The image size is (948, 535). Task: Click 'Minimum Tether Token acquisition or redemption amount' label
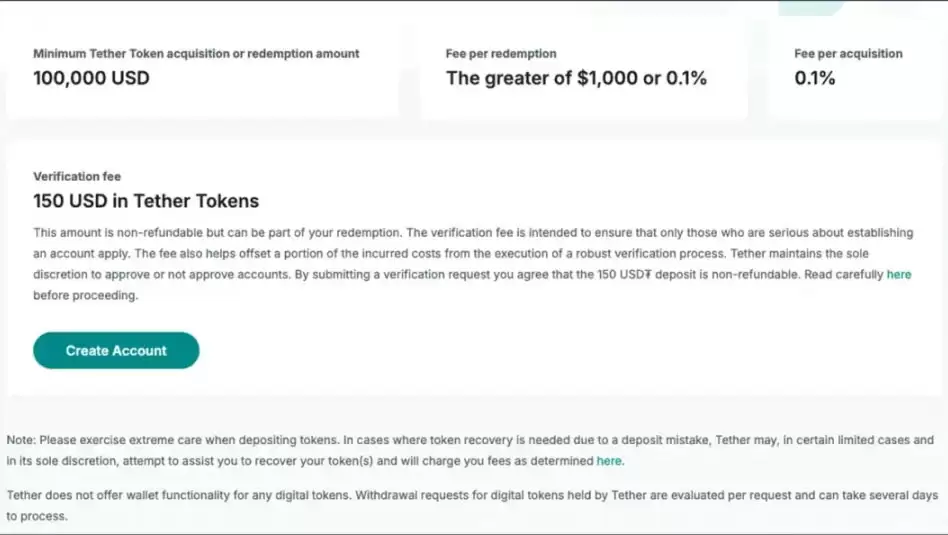point(196,54)
